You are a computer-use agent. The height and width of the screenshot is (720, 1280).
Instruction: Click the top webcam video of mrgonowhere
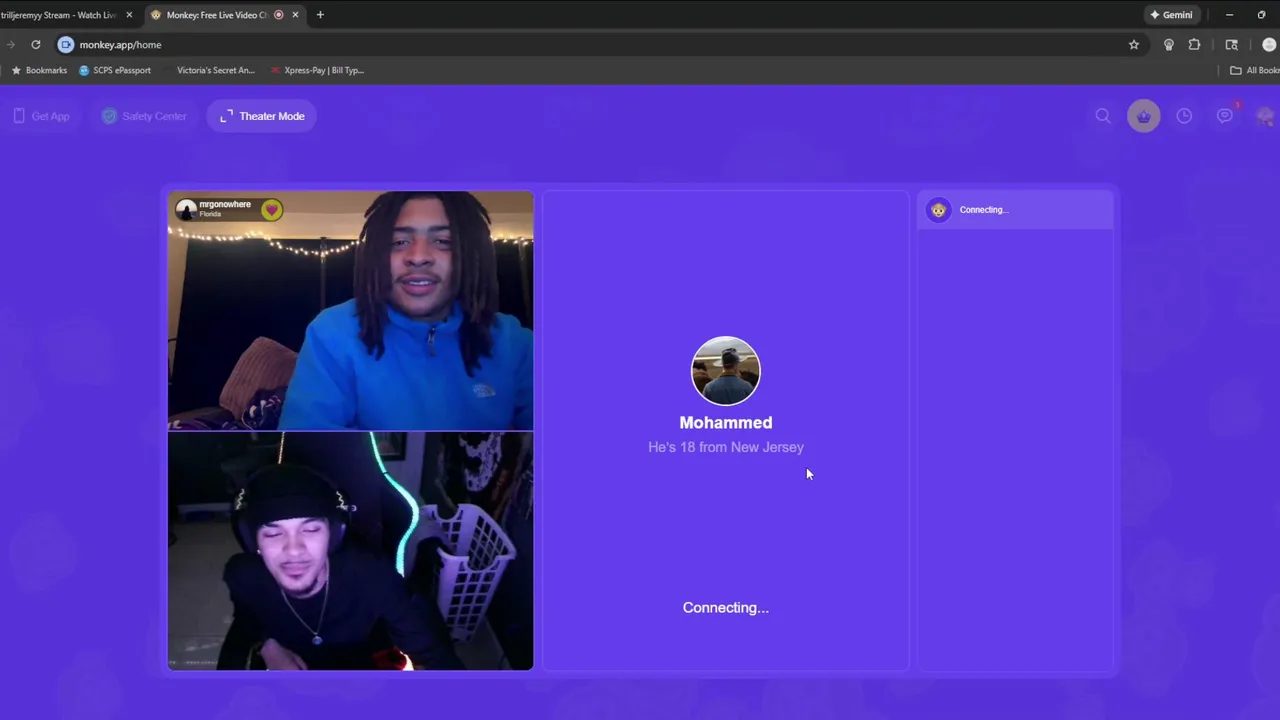[x=351, y=311]
